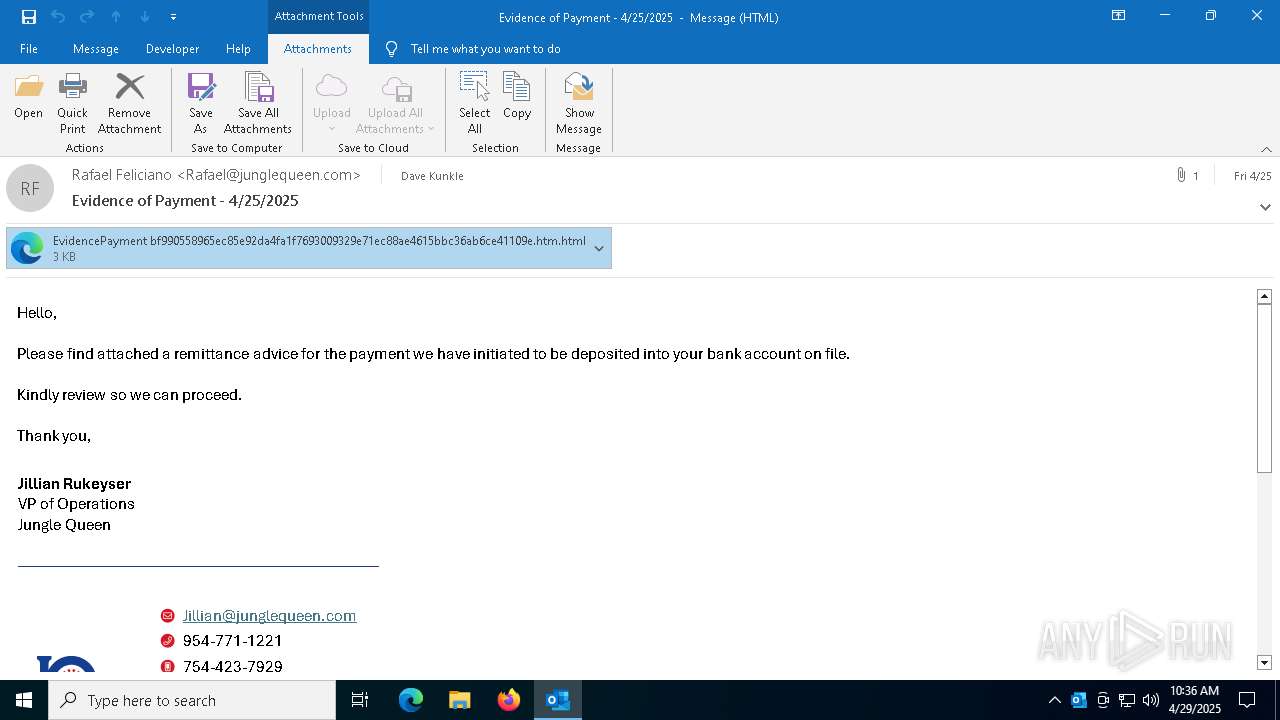Click the message vertical scrollbar thumb
The width and height of the screenshot is (1280, 720).
(1264, 388)
